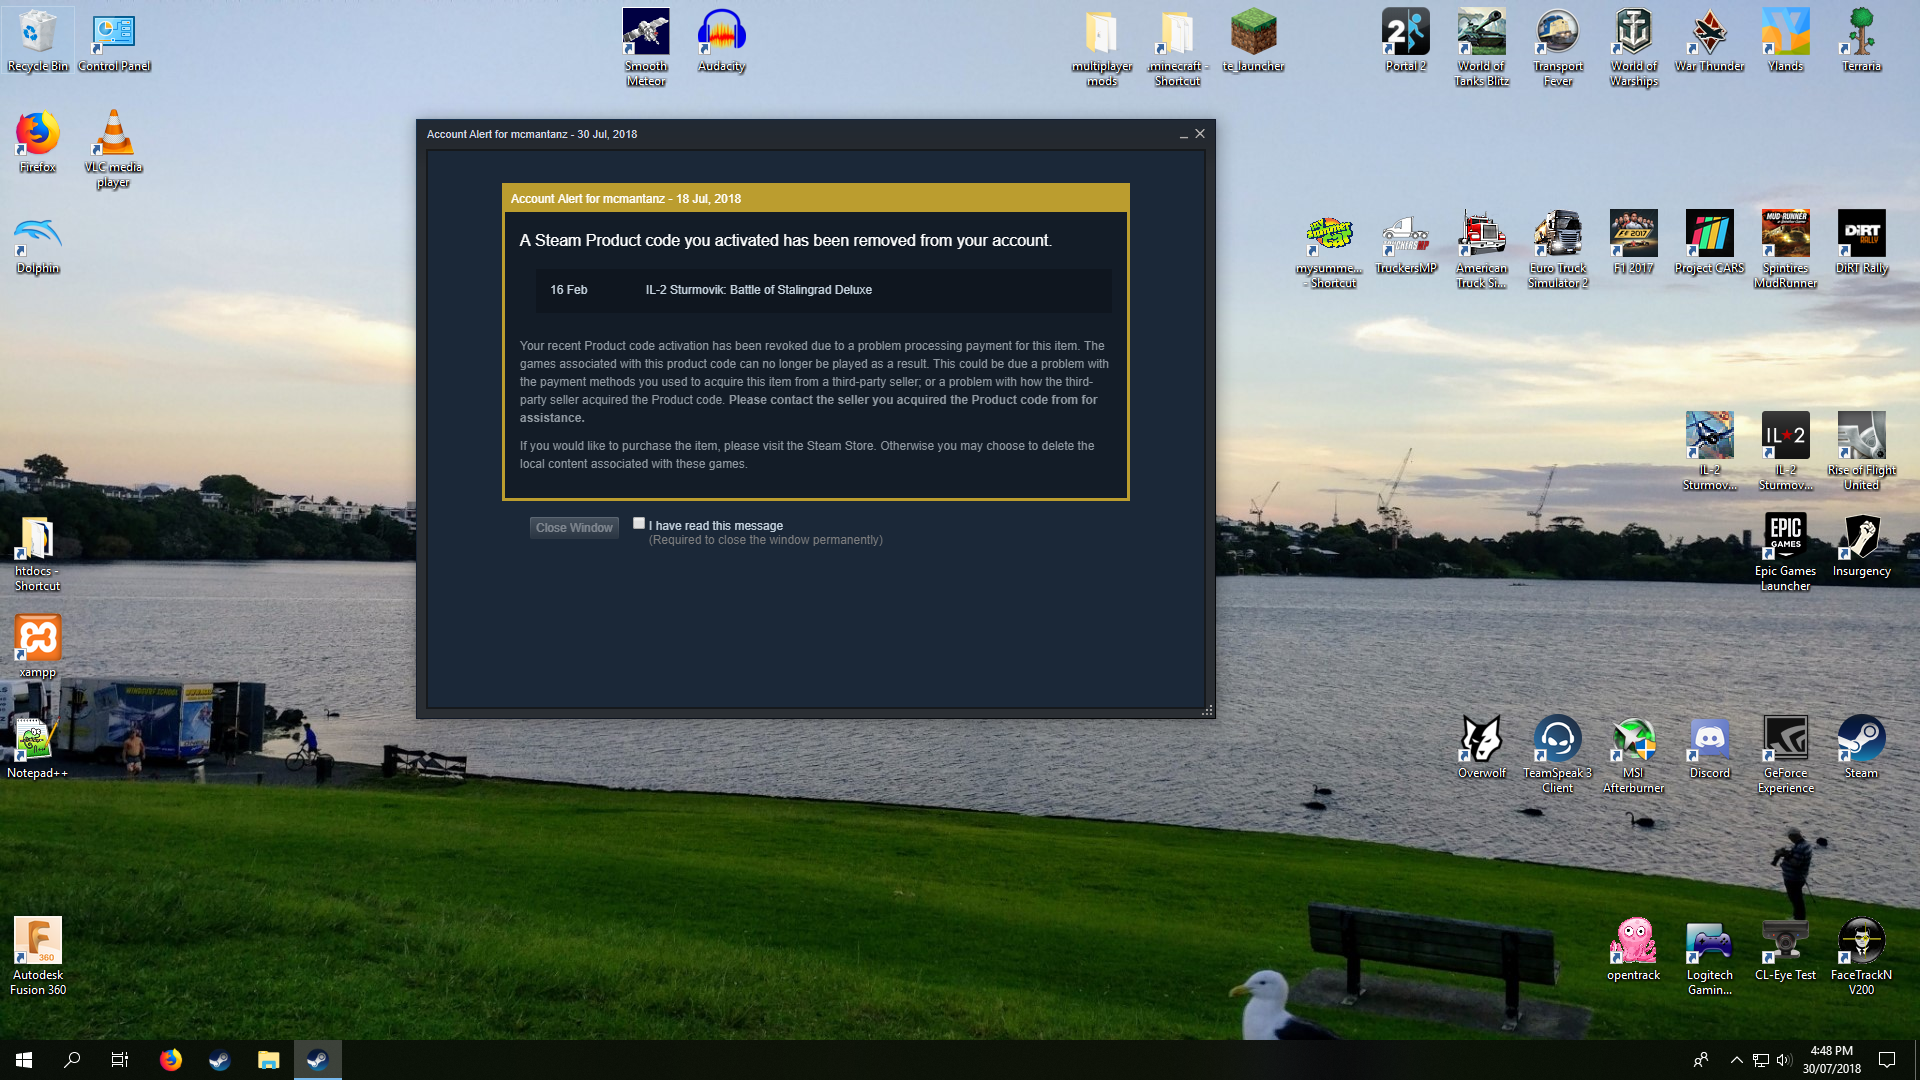Show hidden system tray icons chevron

point(1736,1060)
